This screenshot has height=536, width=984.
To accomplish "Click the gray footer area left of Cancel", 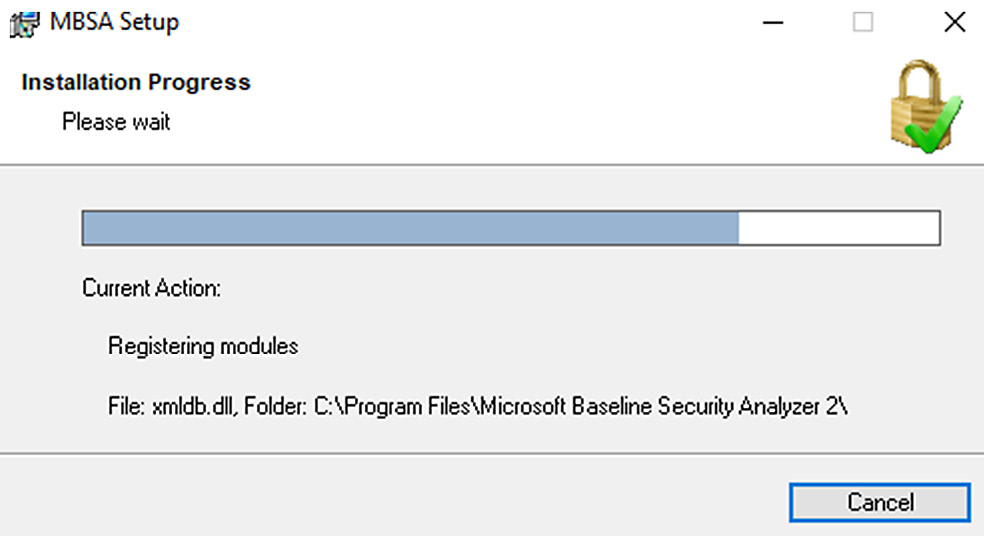I will click(x=389, y=496).
